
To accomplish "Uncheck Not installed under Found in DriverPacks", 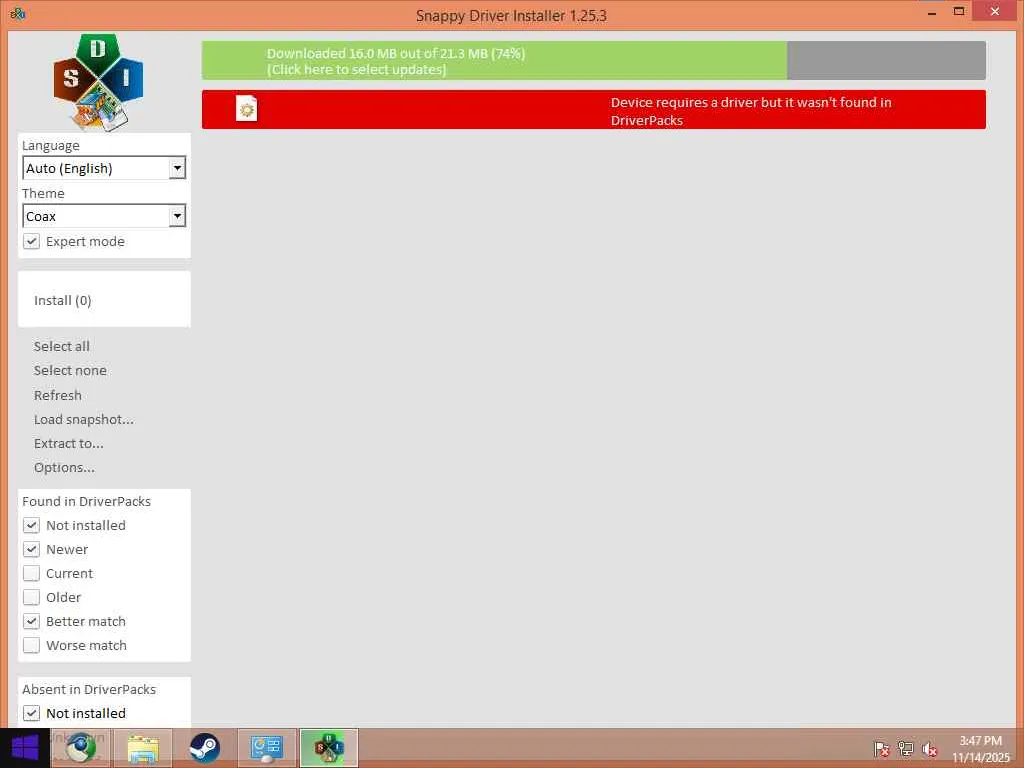I will pyautogui.click(x=31, y=526).
